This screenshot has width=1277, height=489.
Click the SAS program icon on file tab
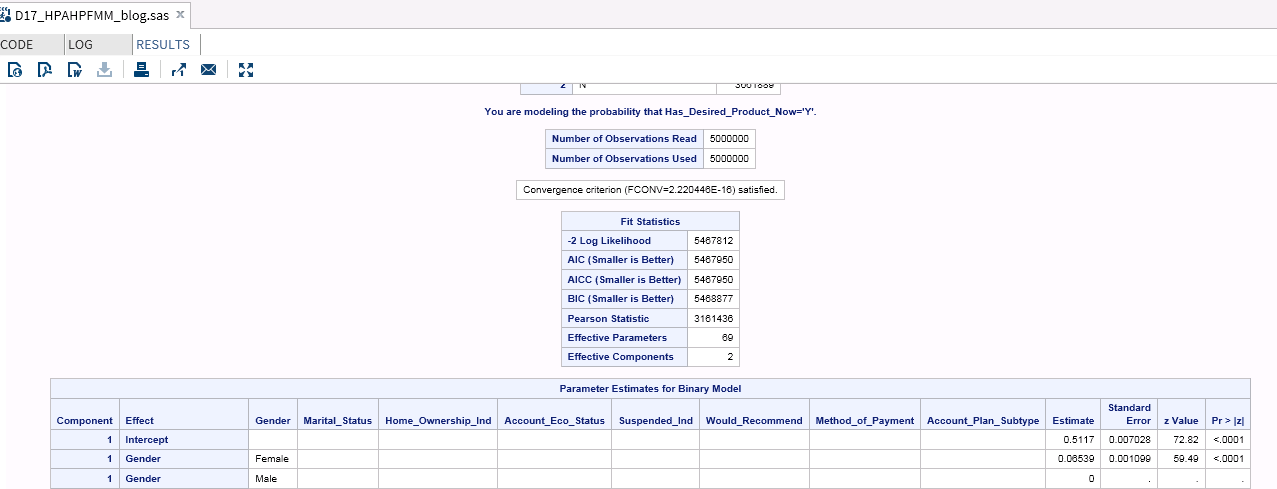(x=7, y=16)
